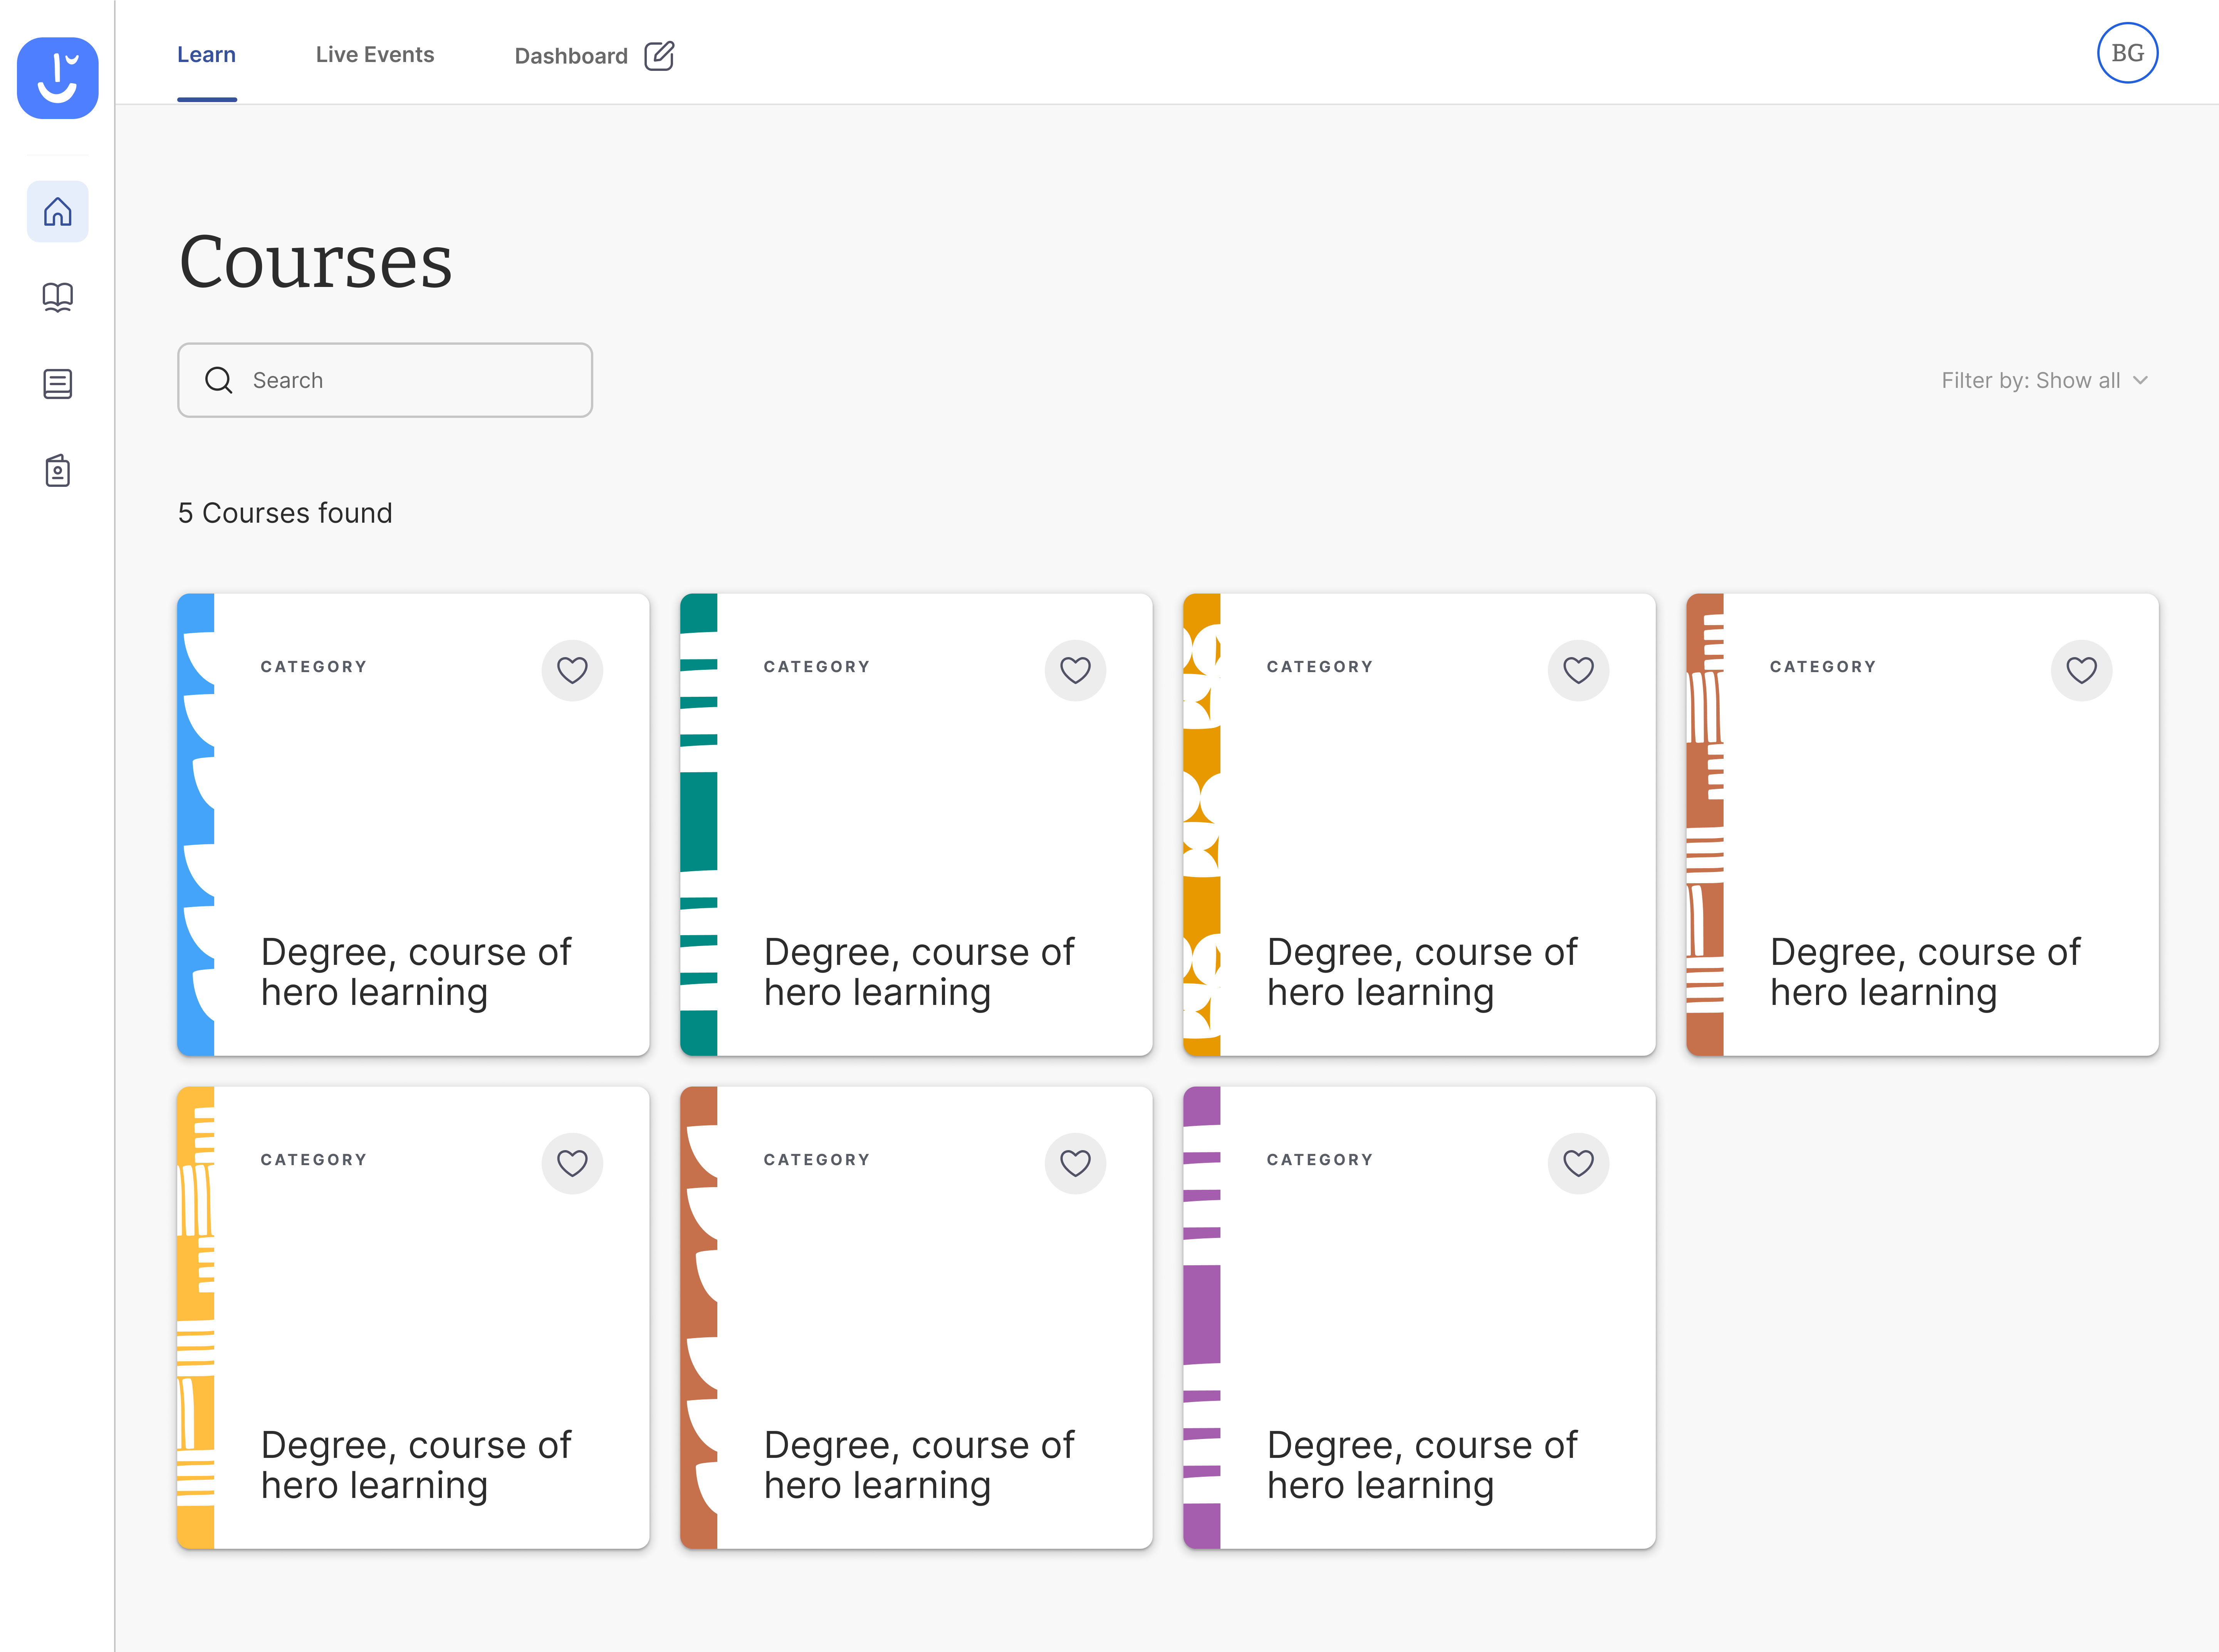Favorite the blue course card with heart
Image resolution: width=2219 pixels, height=1652 pixels.
click(x=572, y=670)
